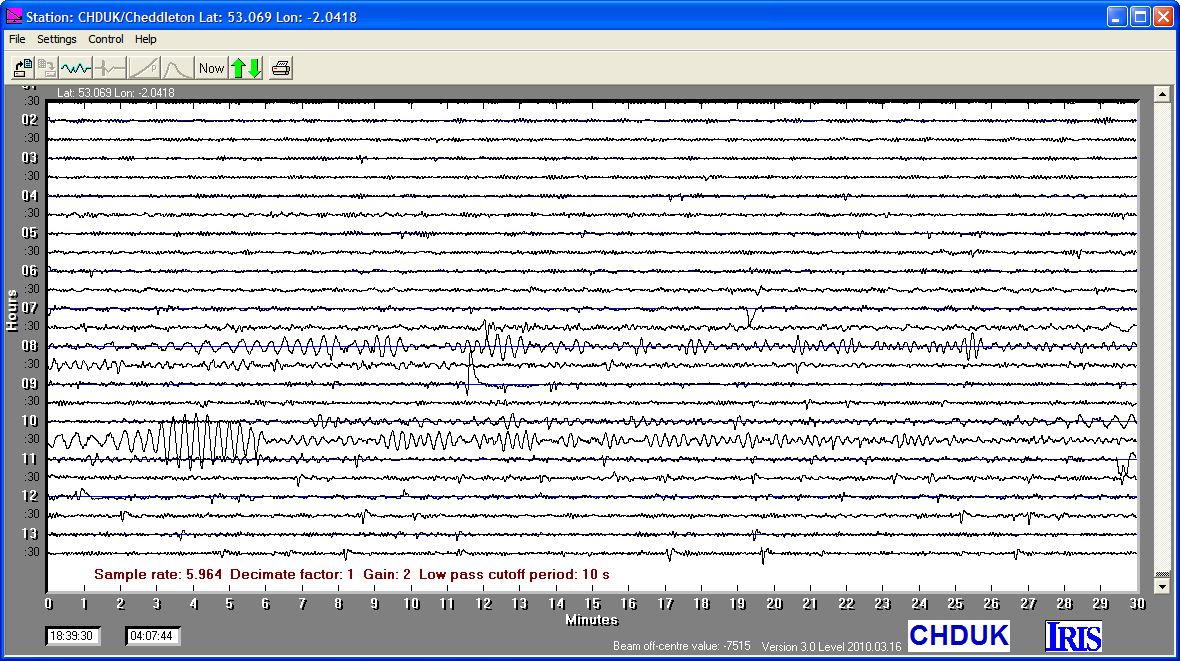Viewport: 1180px width, 661px height.
Task: Click the Now button in toolbar
Action: pyautogui.click(x=211, y=69)
